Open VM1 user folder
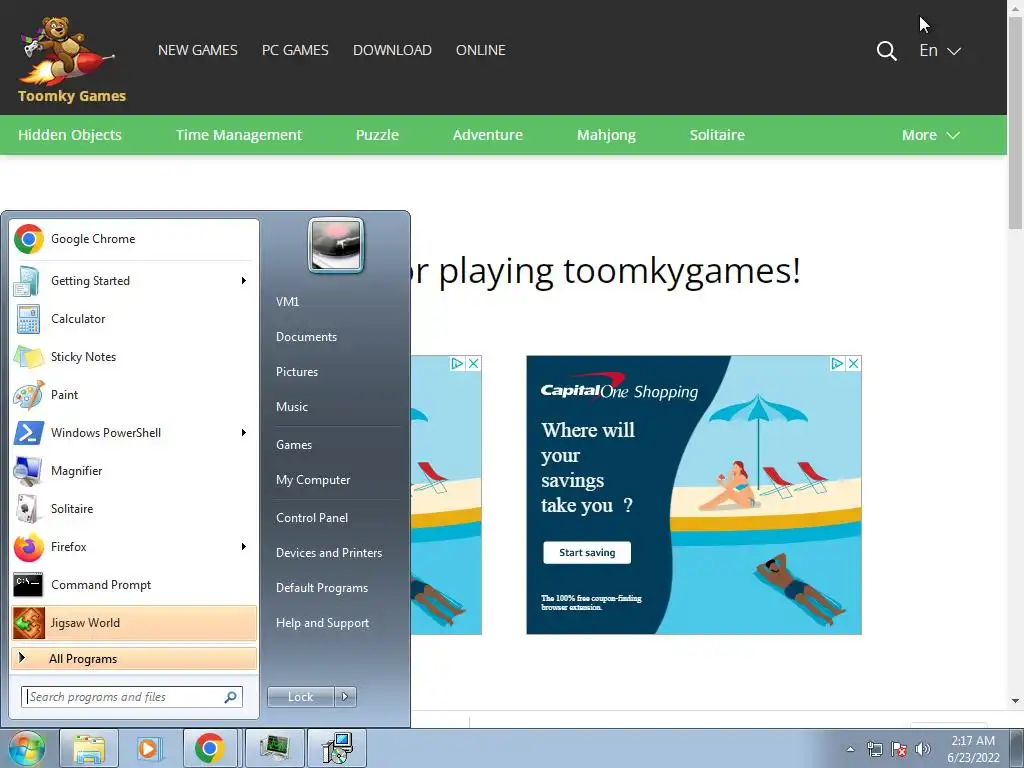This screenshot has height=768, width=1024. point(287,302)
